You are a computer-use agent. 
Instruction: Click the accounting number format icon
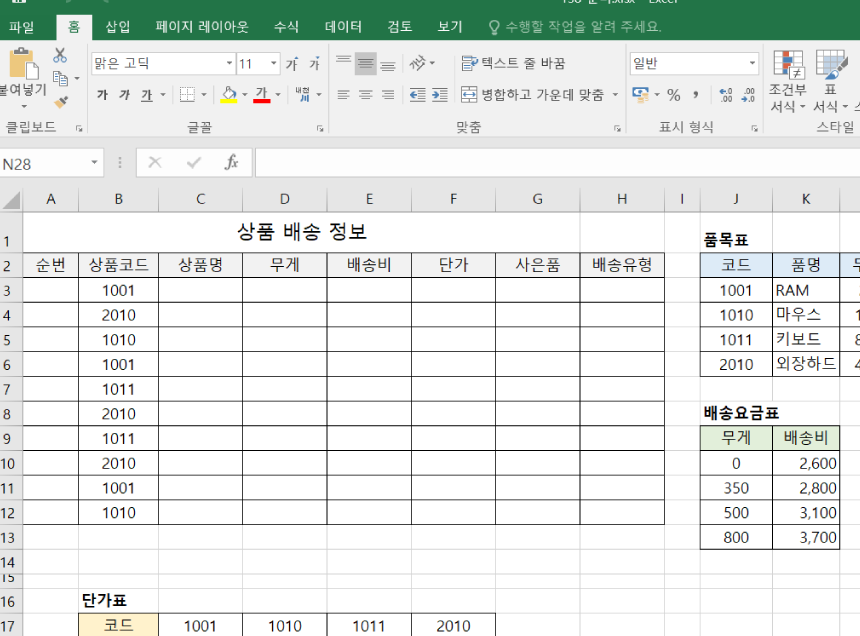pyautogui.click(x=640, y=95)
